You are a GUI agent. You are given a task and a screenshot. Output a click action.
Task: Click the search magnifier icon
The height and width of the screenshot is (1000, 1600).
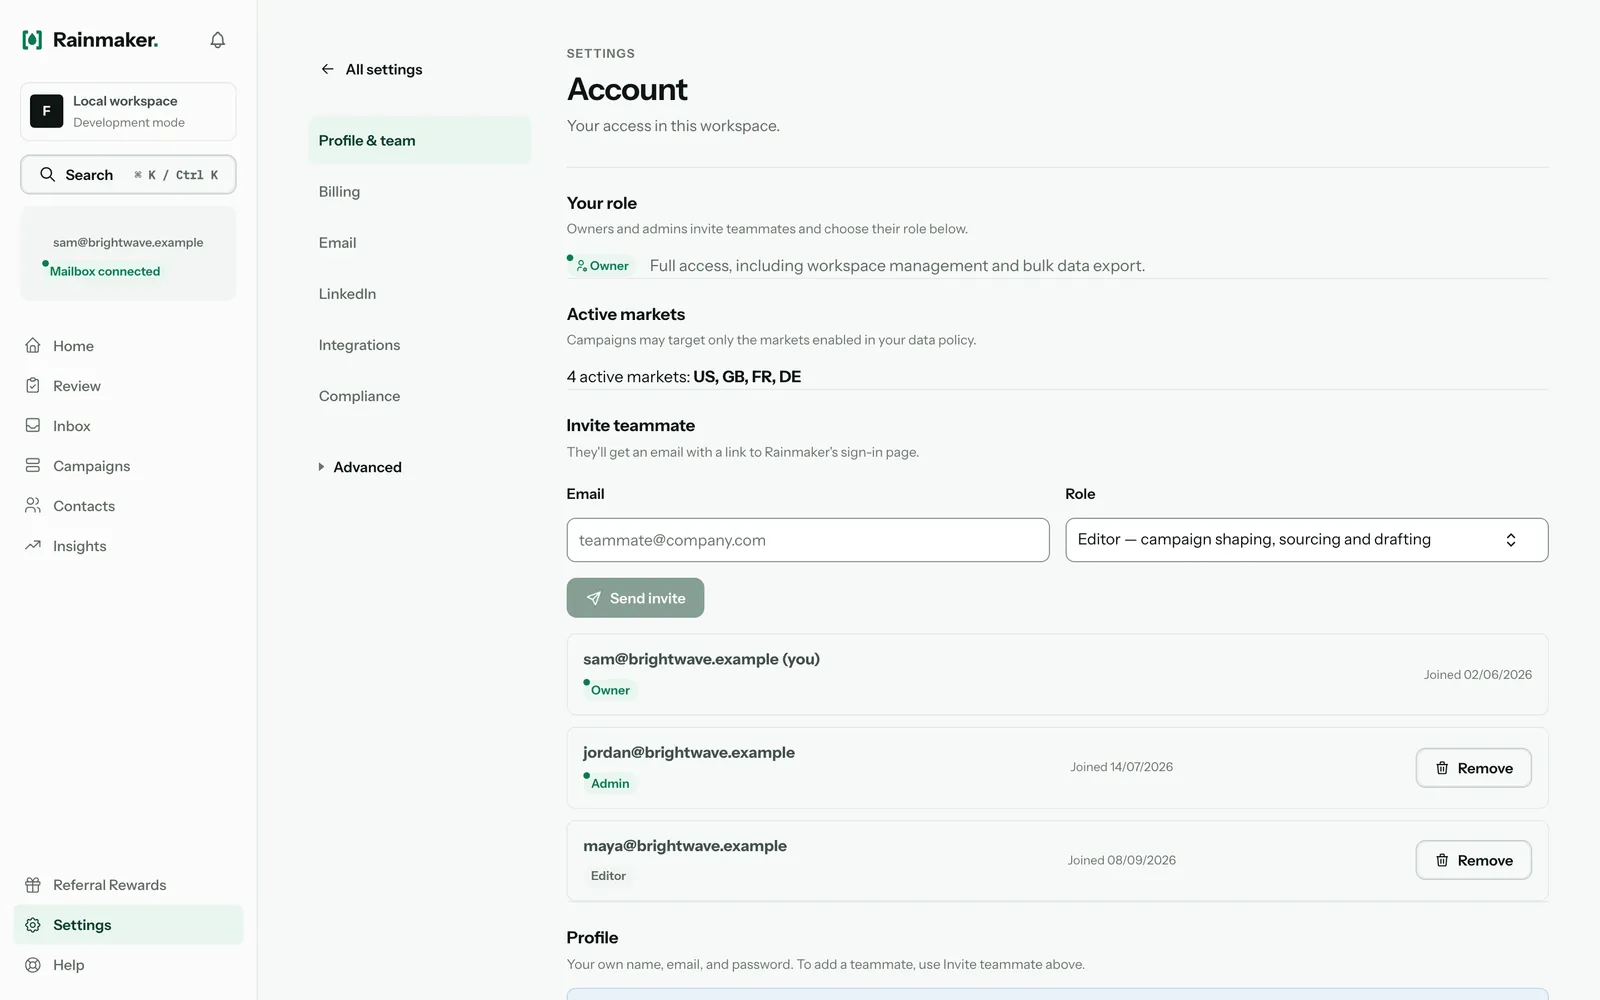(x=47, y=174)
